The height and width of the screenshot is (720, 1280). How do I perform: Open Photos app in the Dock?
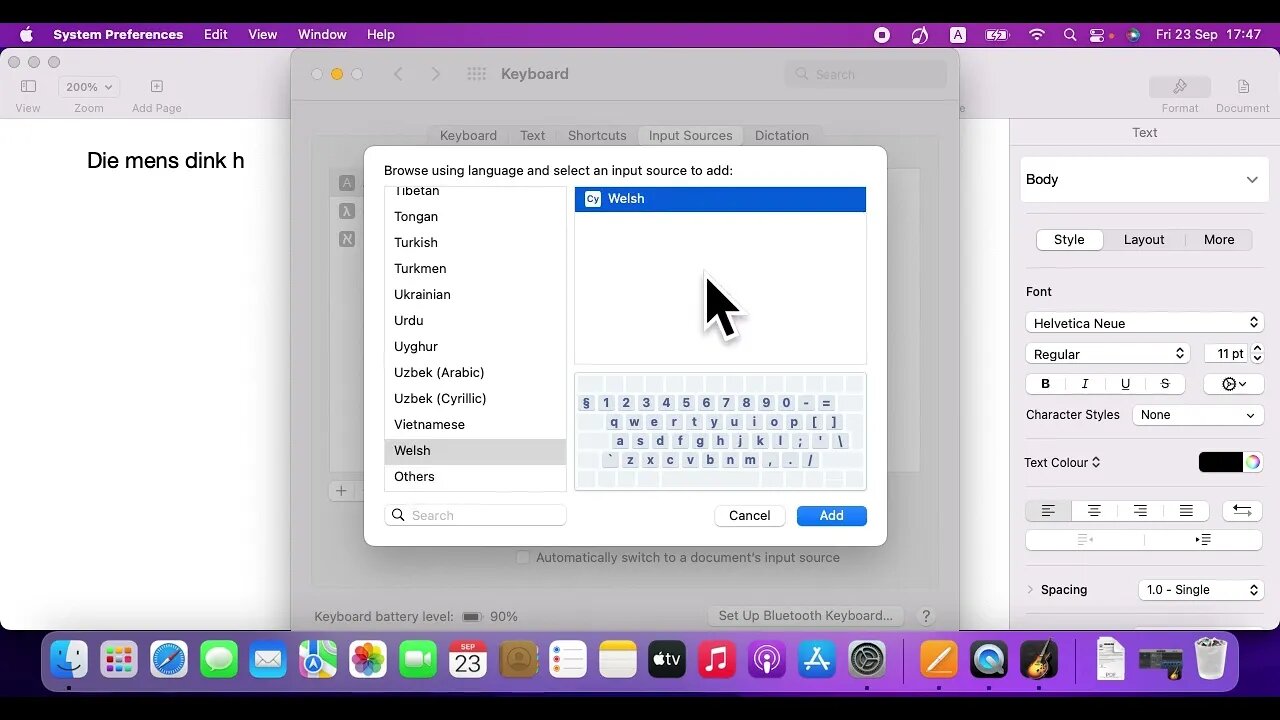click(x=368, y=660)
